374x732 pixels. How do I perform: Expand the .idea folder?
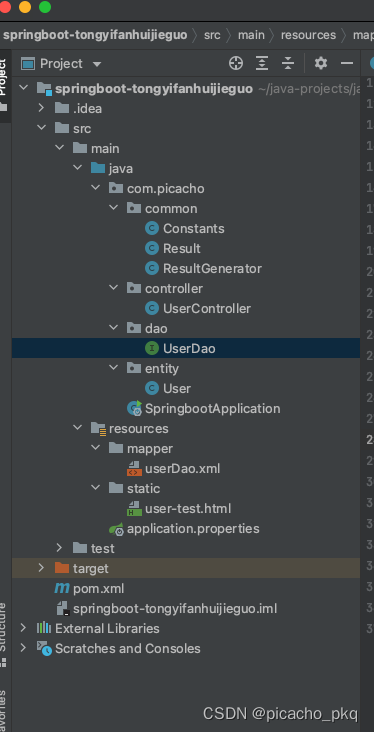coord(41,108)
